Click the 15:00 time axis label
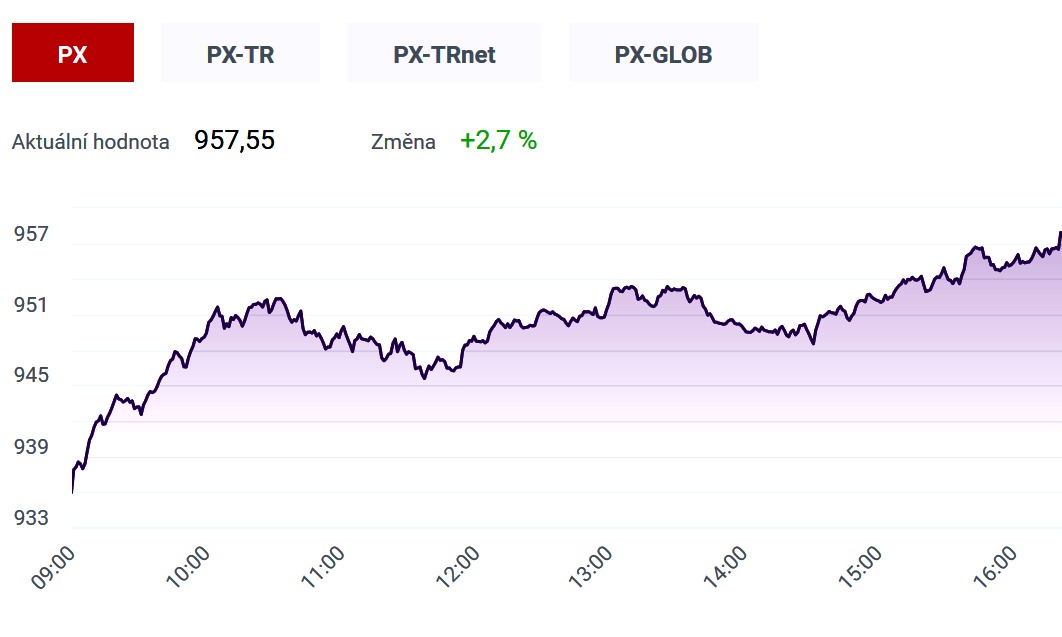1062x637 pixels. [860, 567]
